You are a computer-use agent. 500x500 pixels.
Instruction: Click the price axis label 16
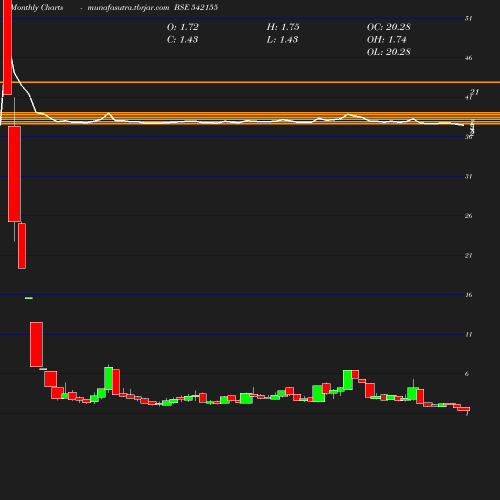pyautogui.click(x=469, y=295)
